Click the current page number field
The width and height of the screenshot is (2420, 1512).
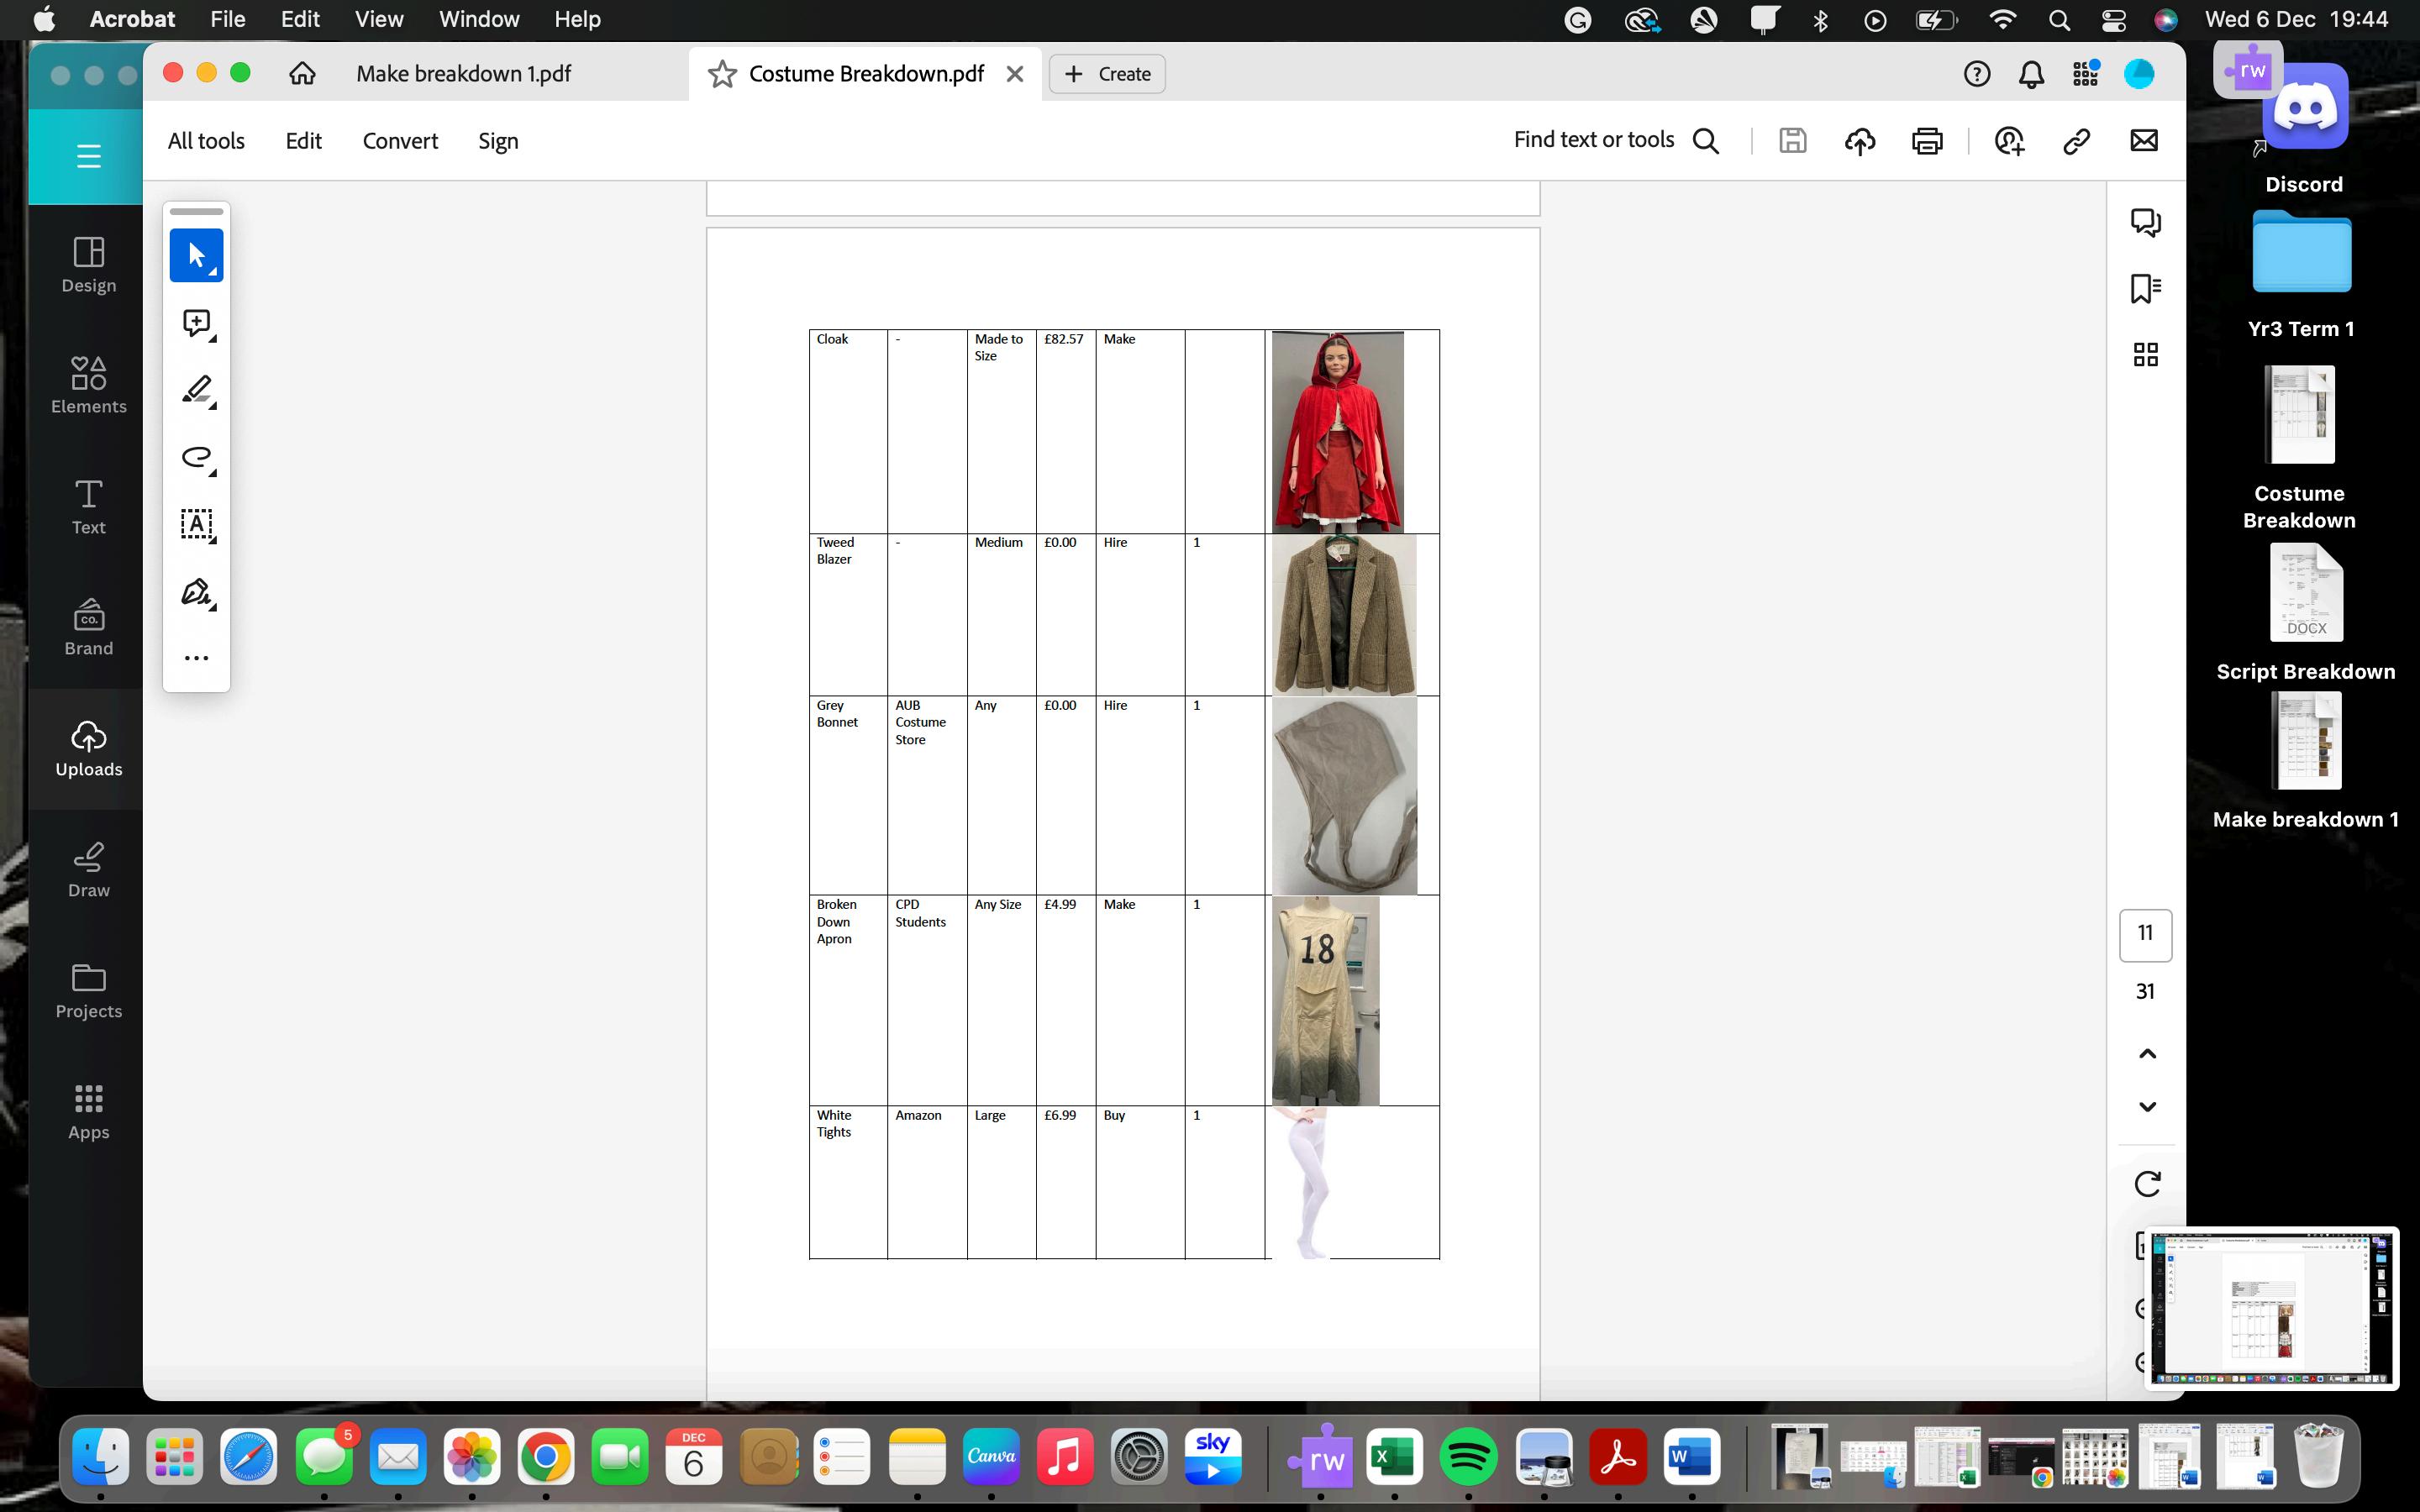(2145, 934)
